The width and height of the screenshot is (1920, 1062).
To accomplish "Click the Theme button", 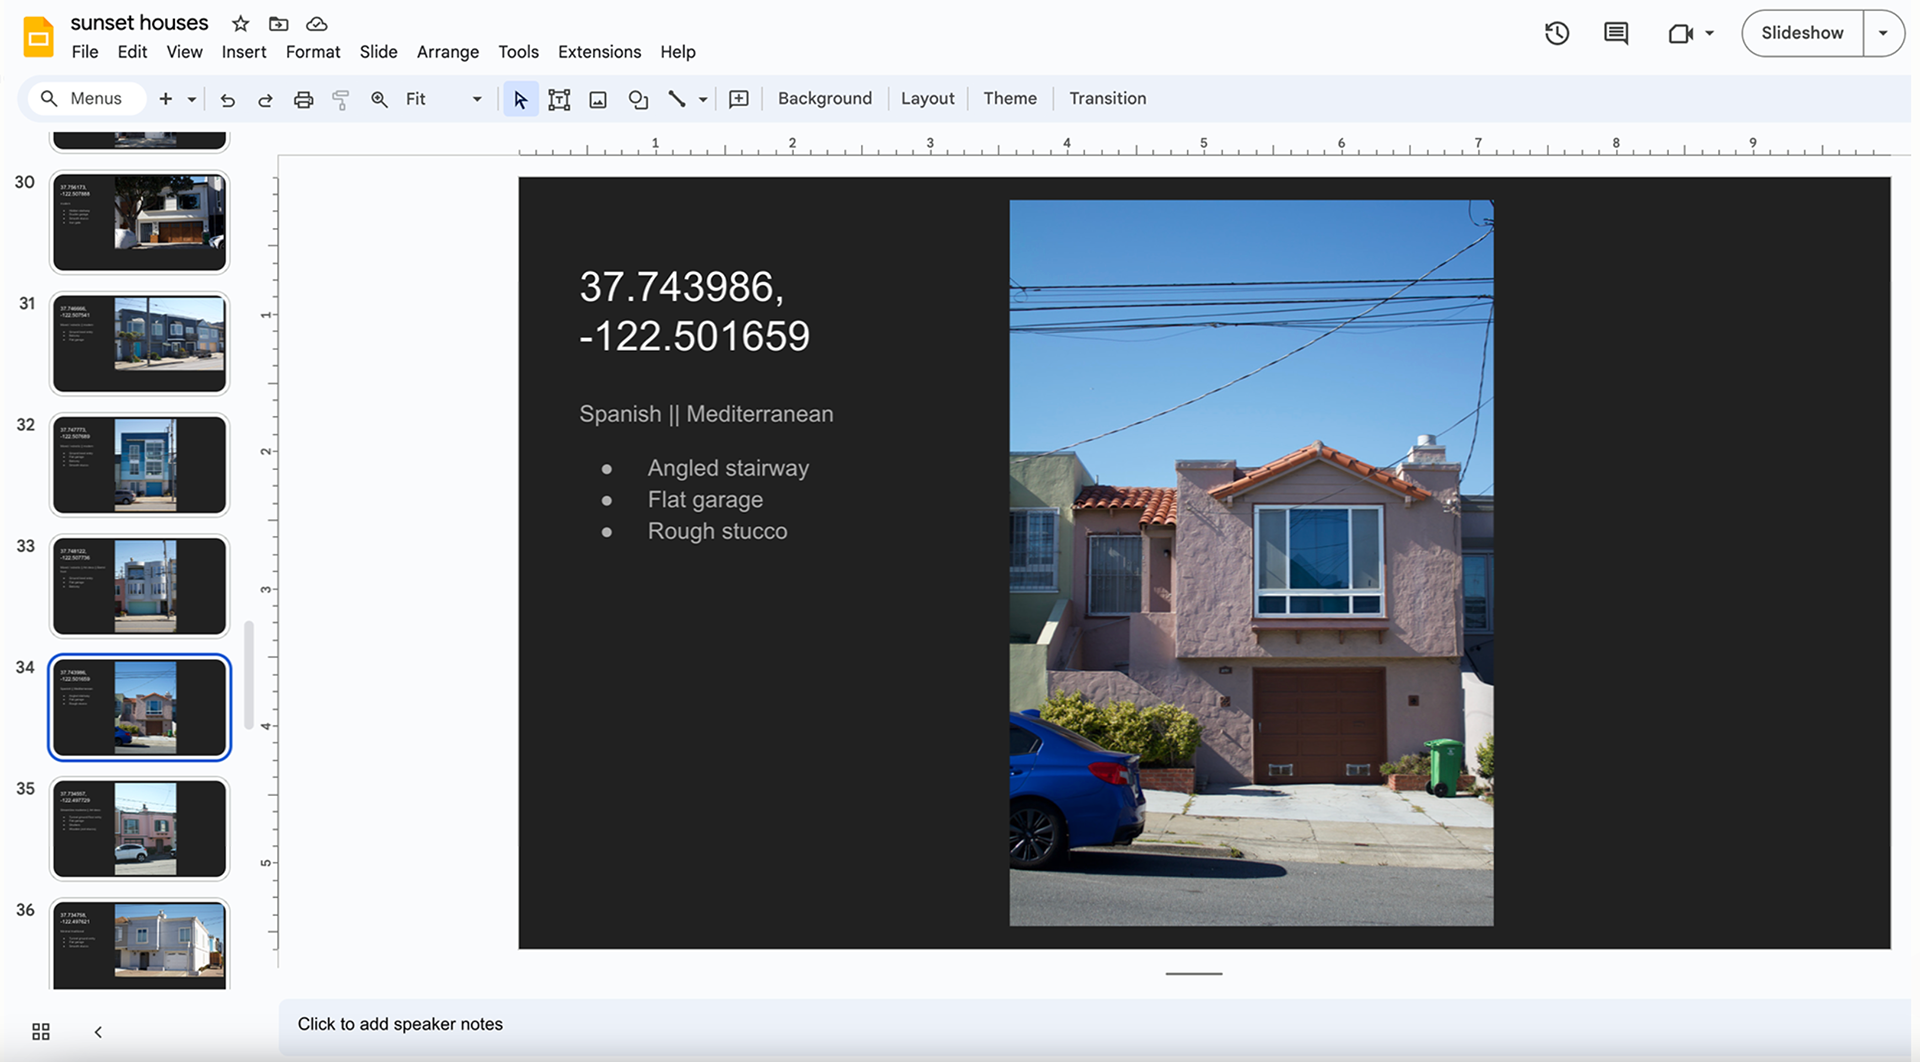I will click(x=1009, y=99).
